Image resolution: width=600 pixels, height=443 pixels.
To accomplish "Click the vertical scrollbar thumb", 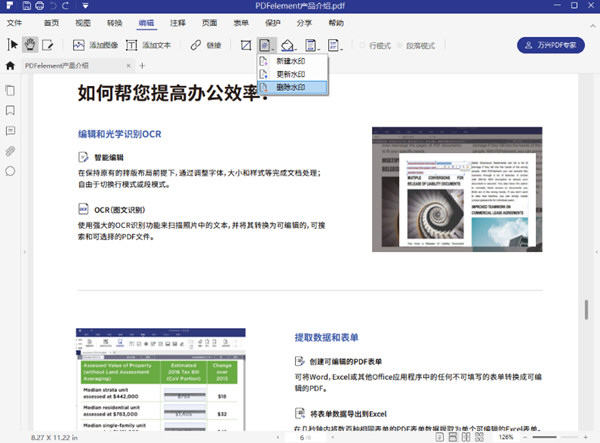I will (x=586, y=310).
